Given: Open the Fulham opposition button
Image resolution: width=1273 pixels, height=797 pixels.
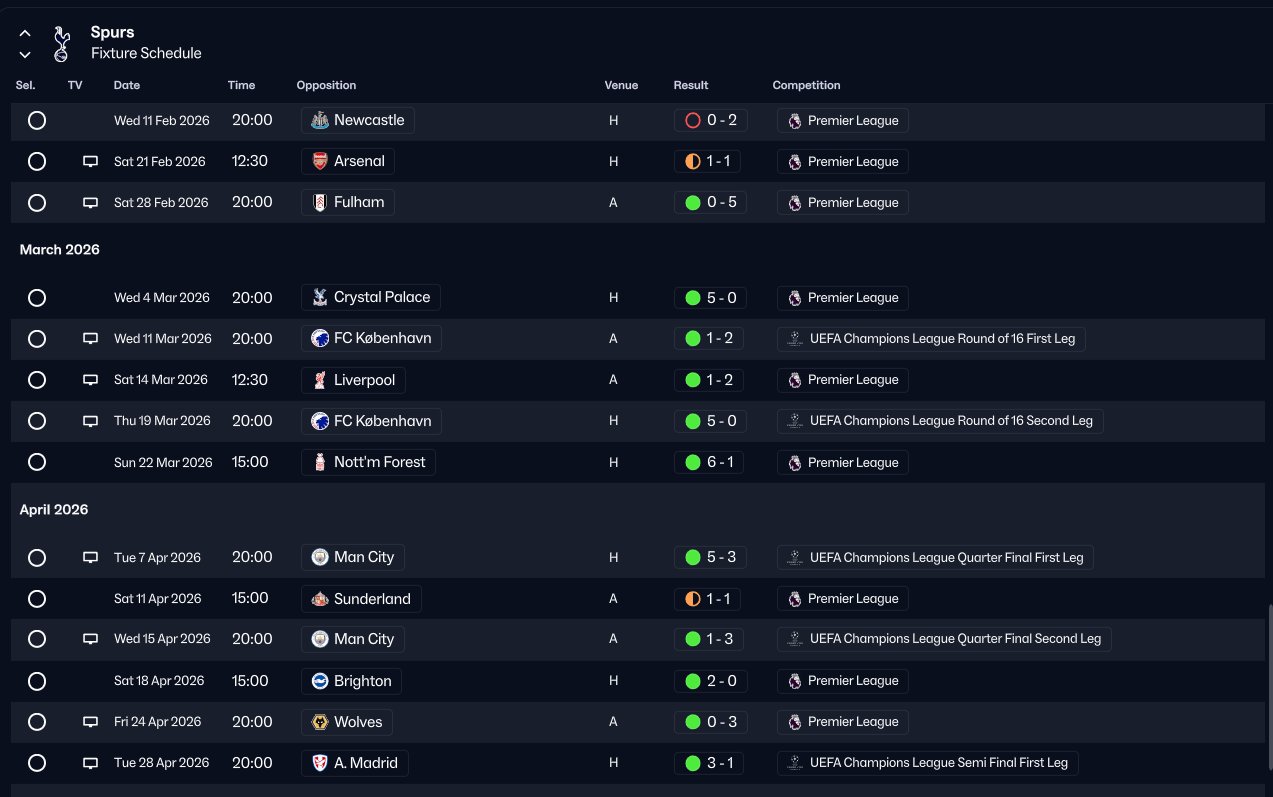Looking at the screenshot, I should coord(348,202).
